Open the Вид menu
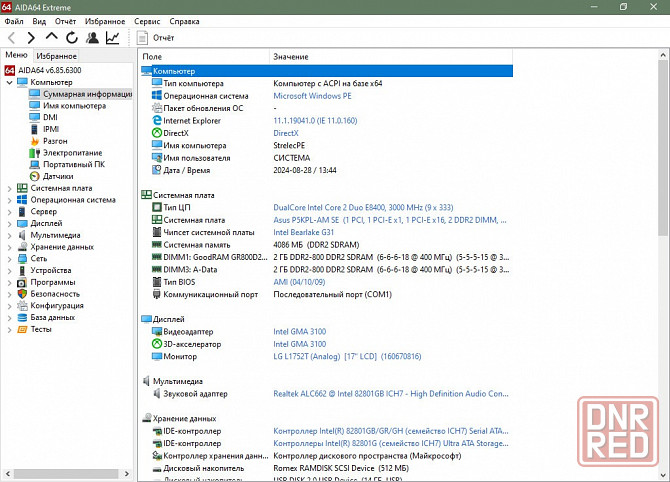This screenshot has width=670, height=482. 39,21
